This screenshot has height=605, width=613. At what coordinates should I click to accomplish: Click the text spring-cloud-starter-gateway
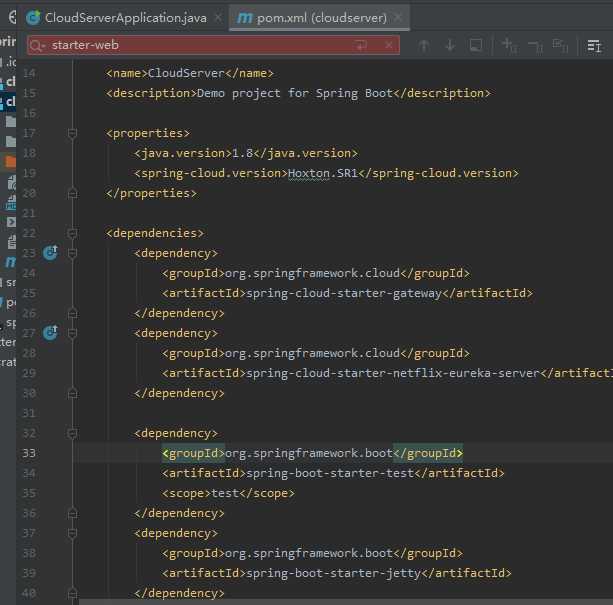point(344,293)
